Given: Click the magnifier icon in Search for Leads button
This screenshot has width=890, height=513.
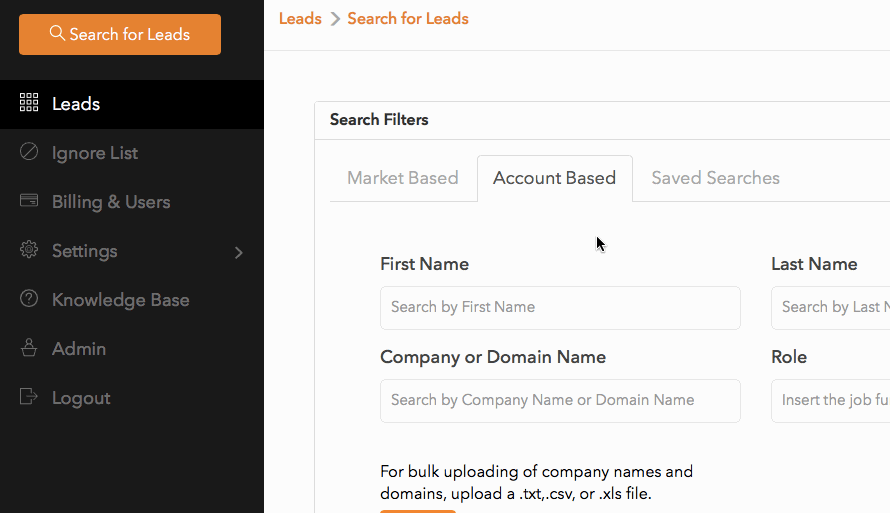Looking at the screenshot, I should (x=57, y=33).
